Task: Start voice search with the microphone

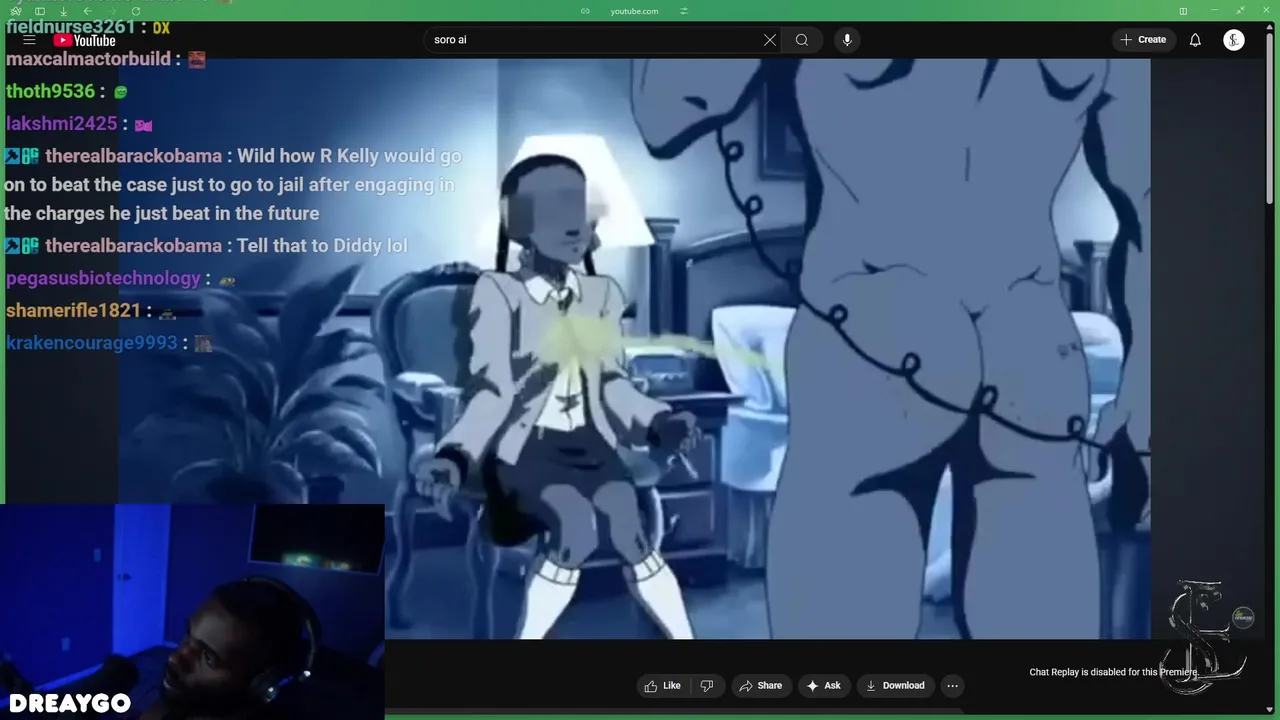Action: [847, 40]
